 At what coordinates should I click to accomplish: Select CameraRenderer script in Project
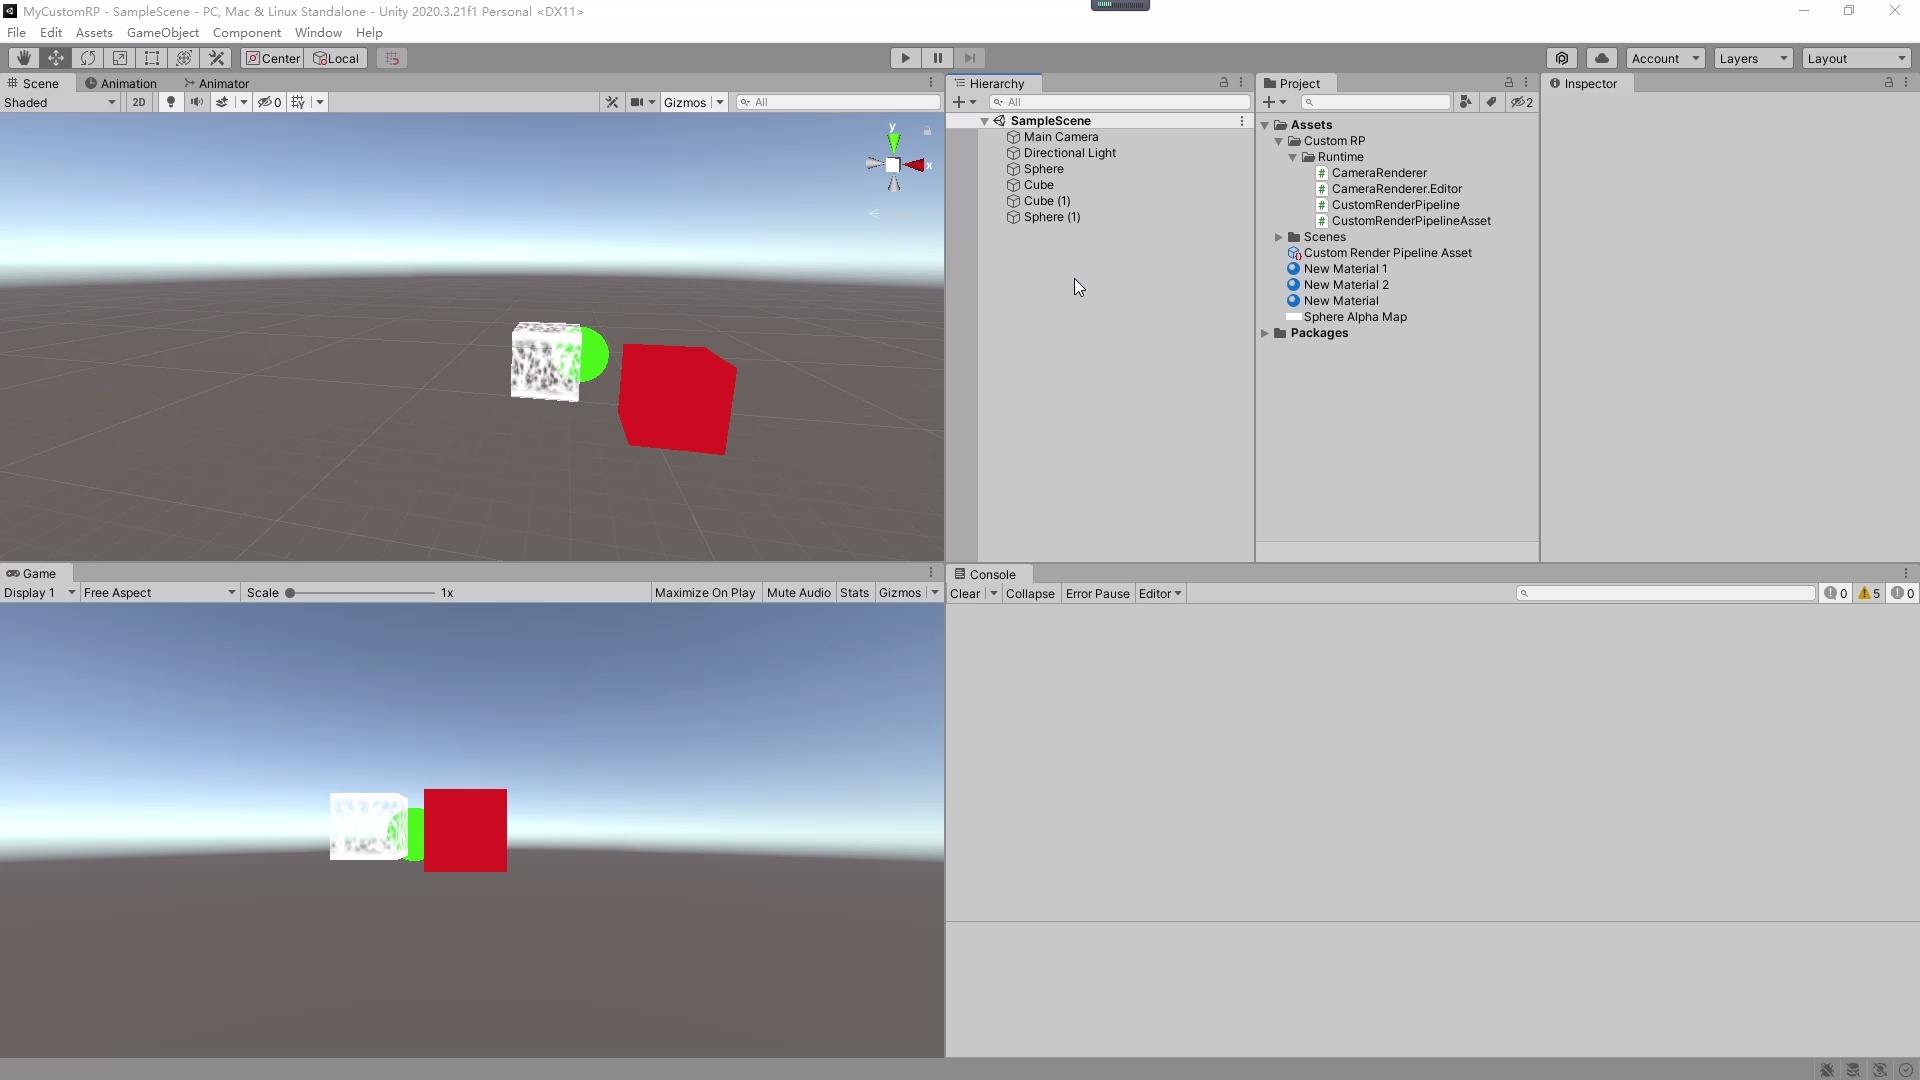(1379, 173)
